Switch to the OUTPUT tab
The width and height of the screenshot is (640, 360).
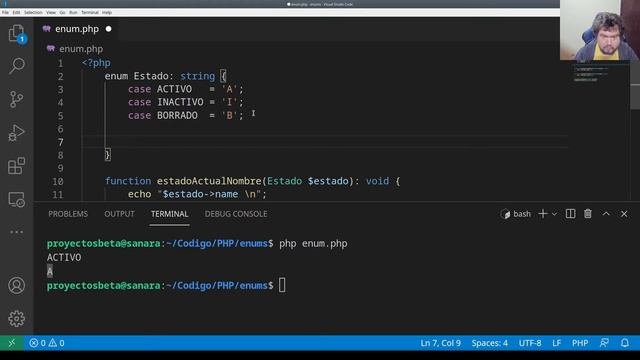(119, 214)
